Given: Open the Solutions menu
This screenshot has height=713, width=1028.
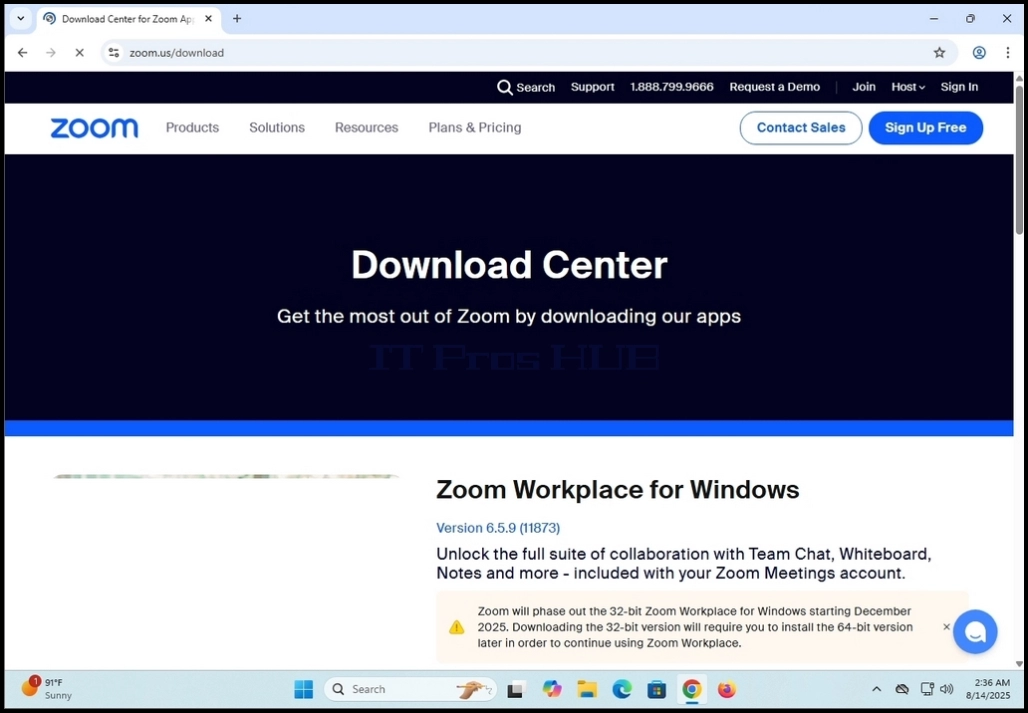Looking at the screenshot, I should point(277,128).
